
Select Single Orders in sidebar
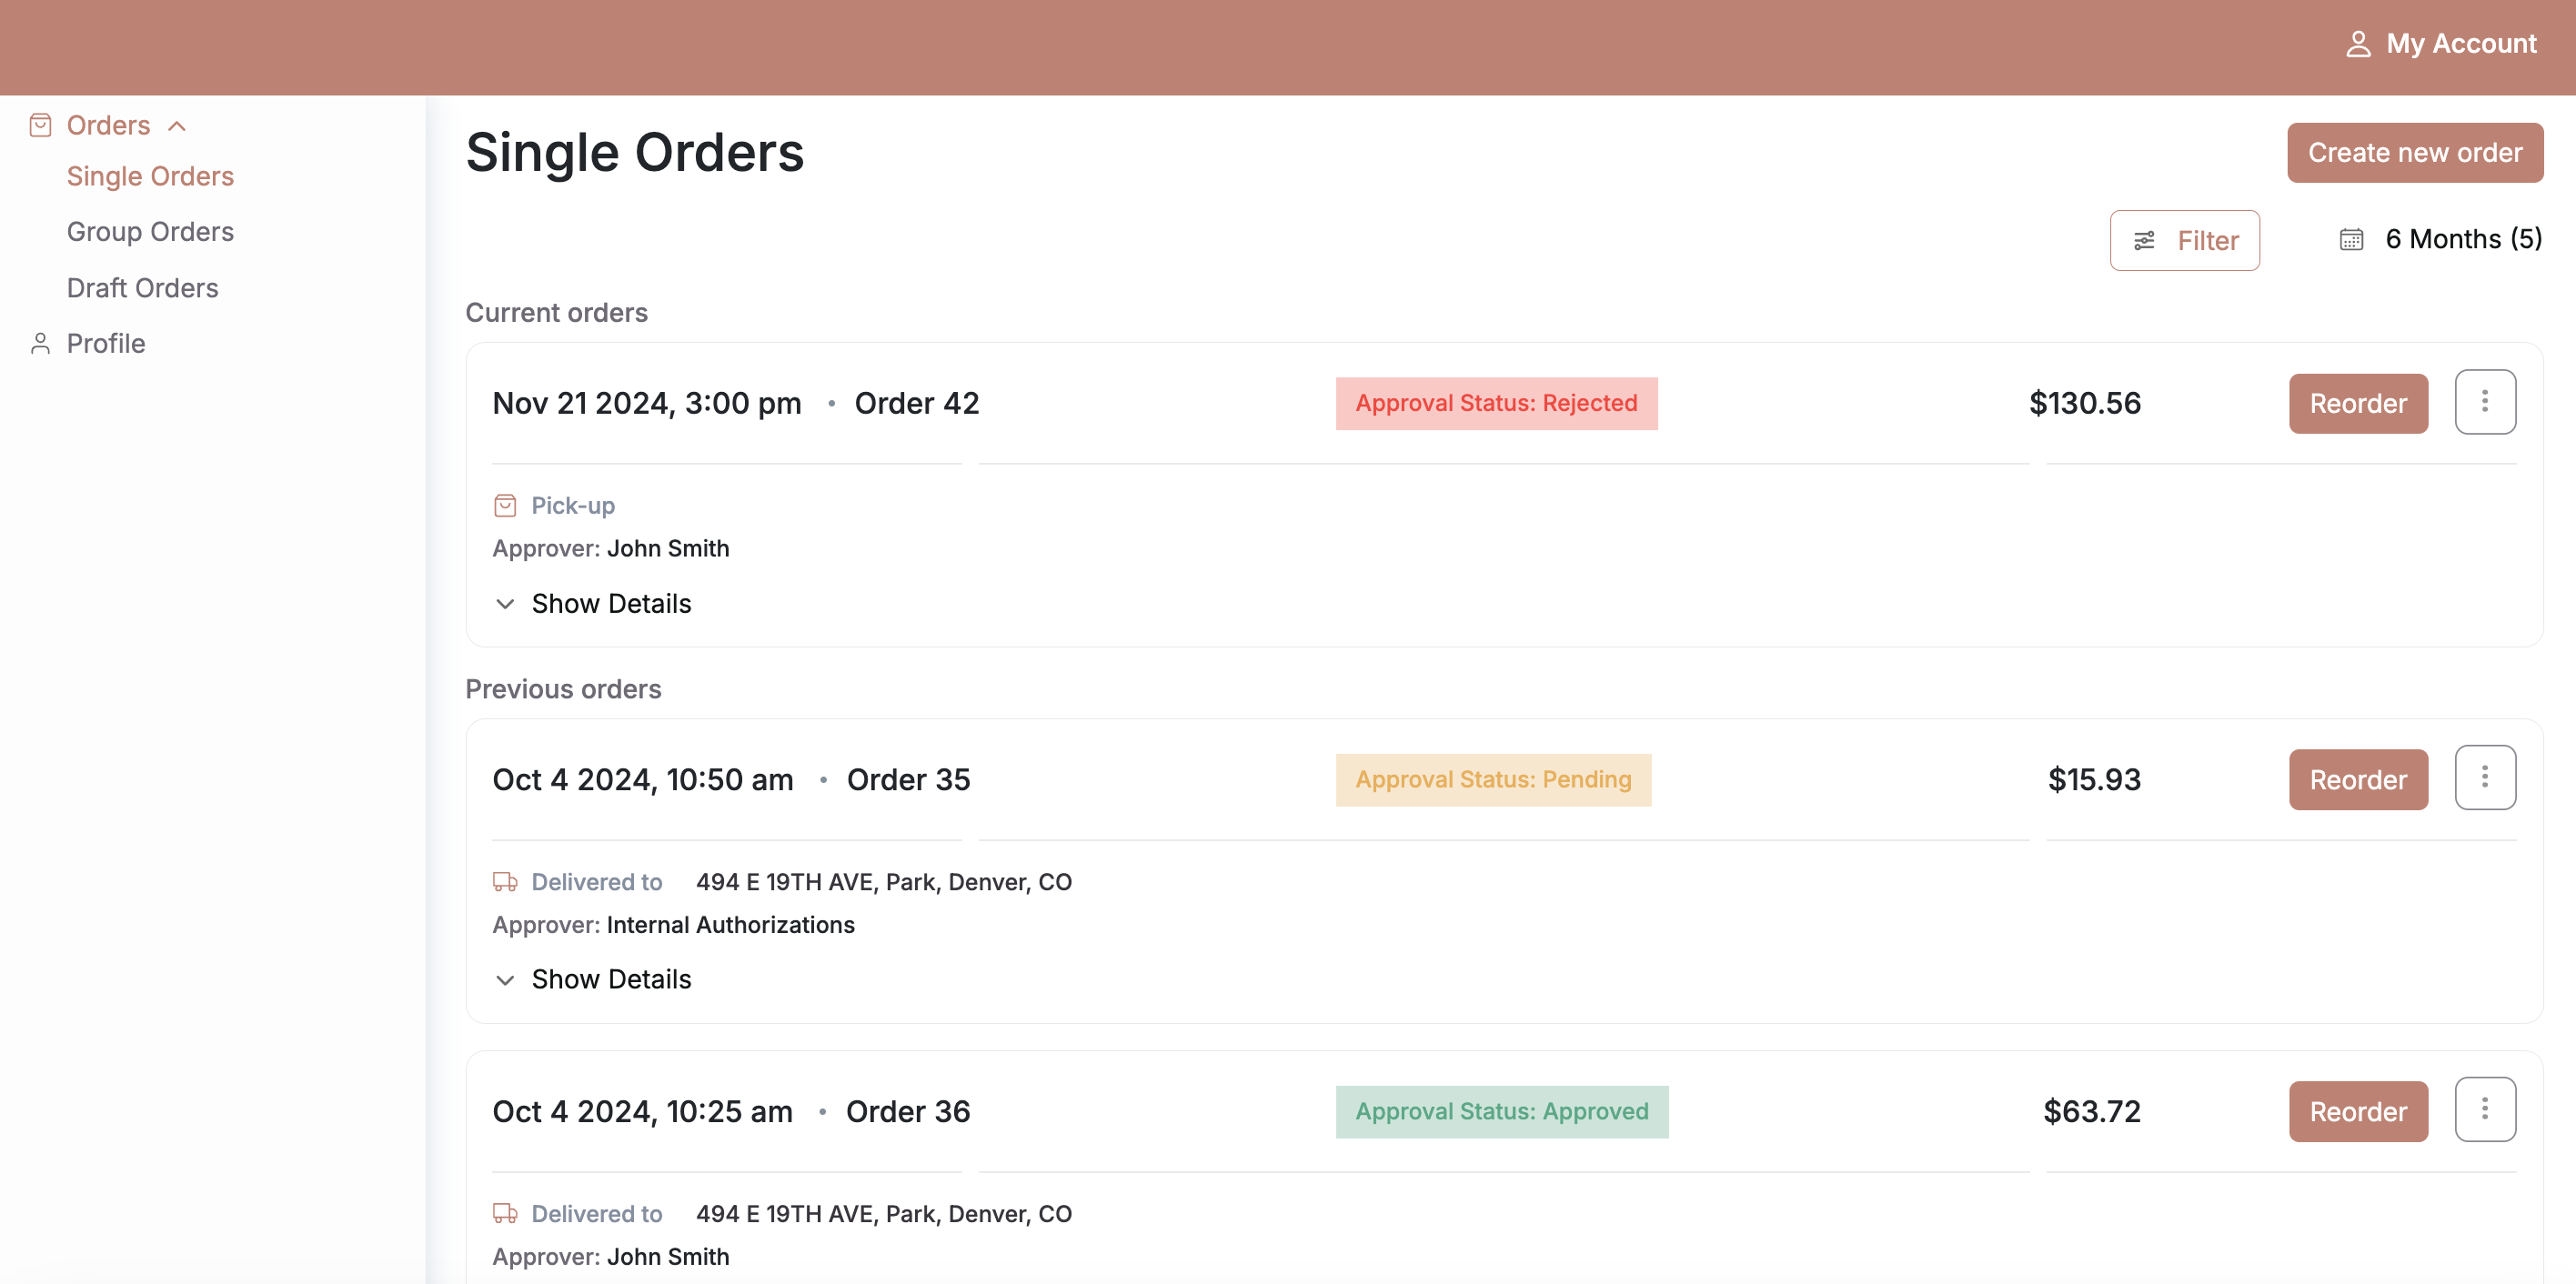[150, 176]
